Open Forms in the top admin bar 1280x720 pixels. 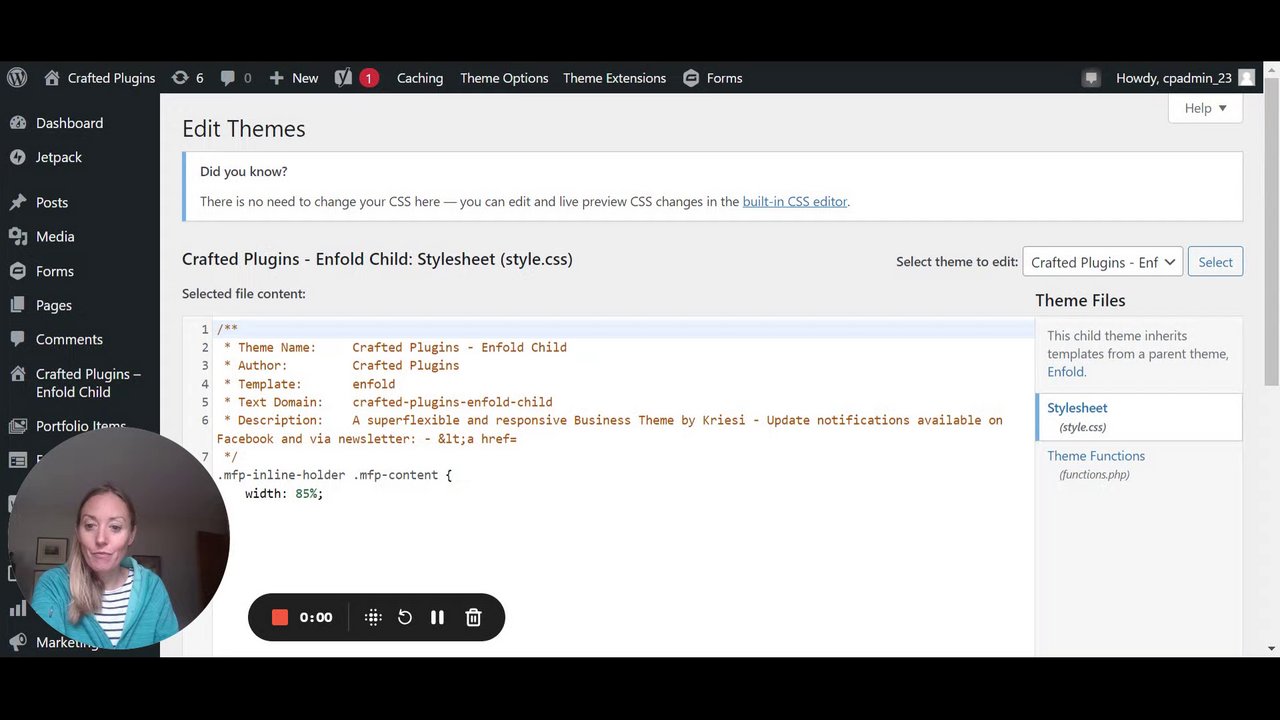pyautogui.click(x=712, y=78)
